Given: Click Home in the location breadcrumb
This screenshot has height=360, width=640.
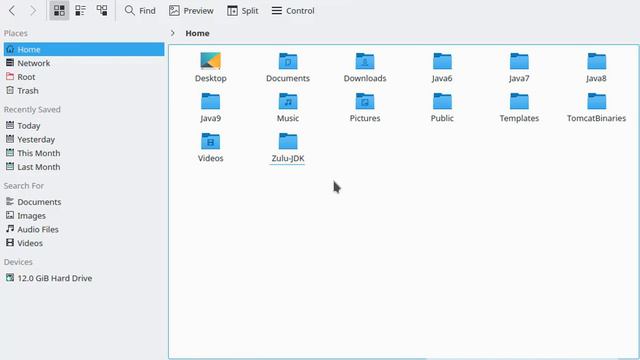Looking at the screenshot, I should coord(198,33).
